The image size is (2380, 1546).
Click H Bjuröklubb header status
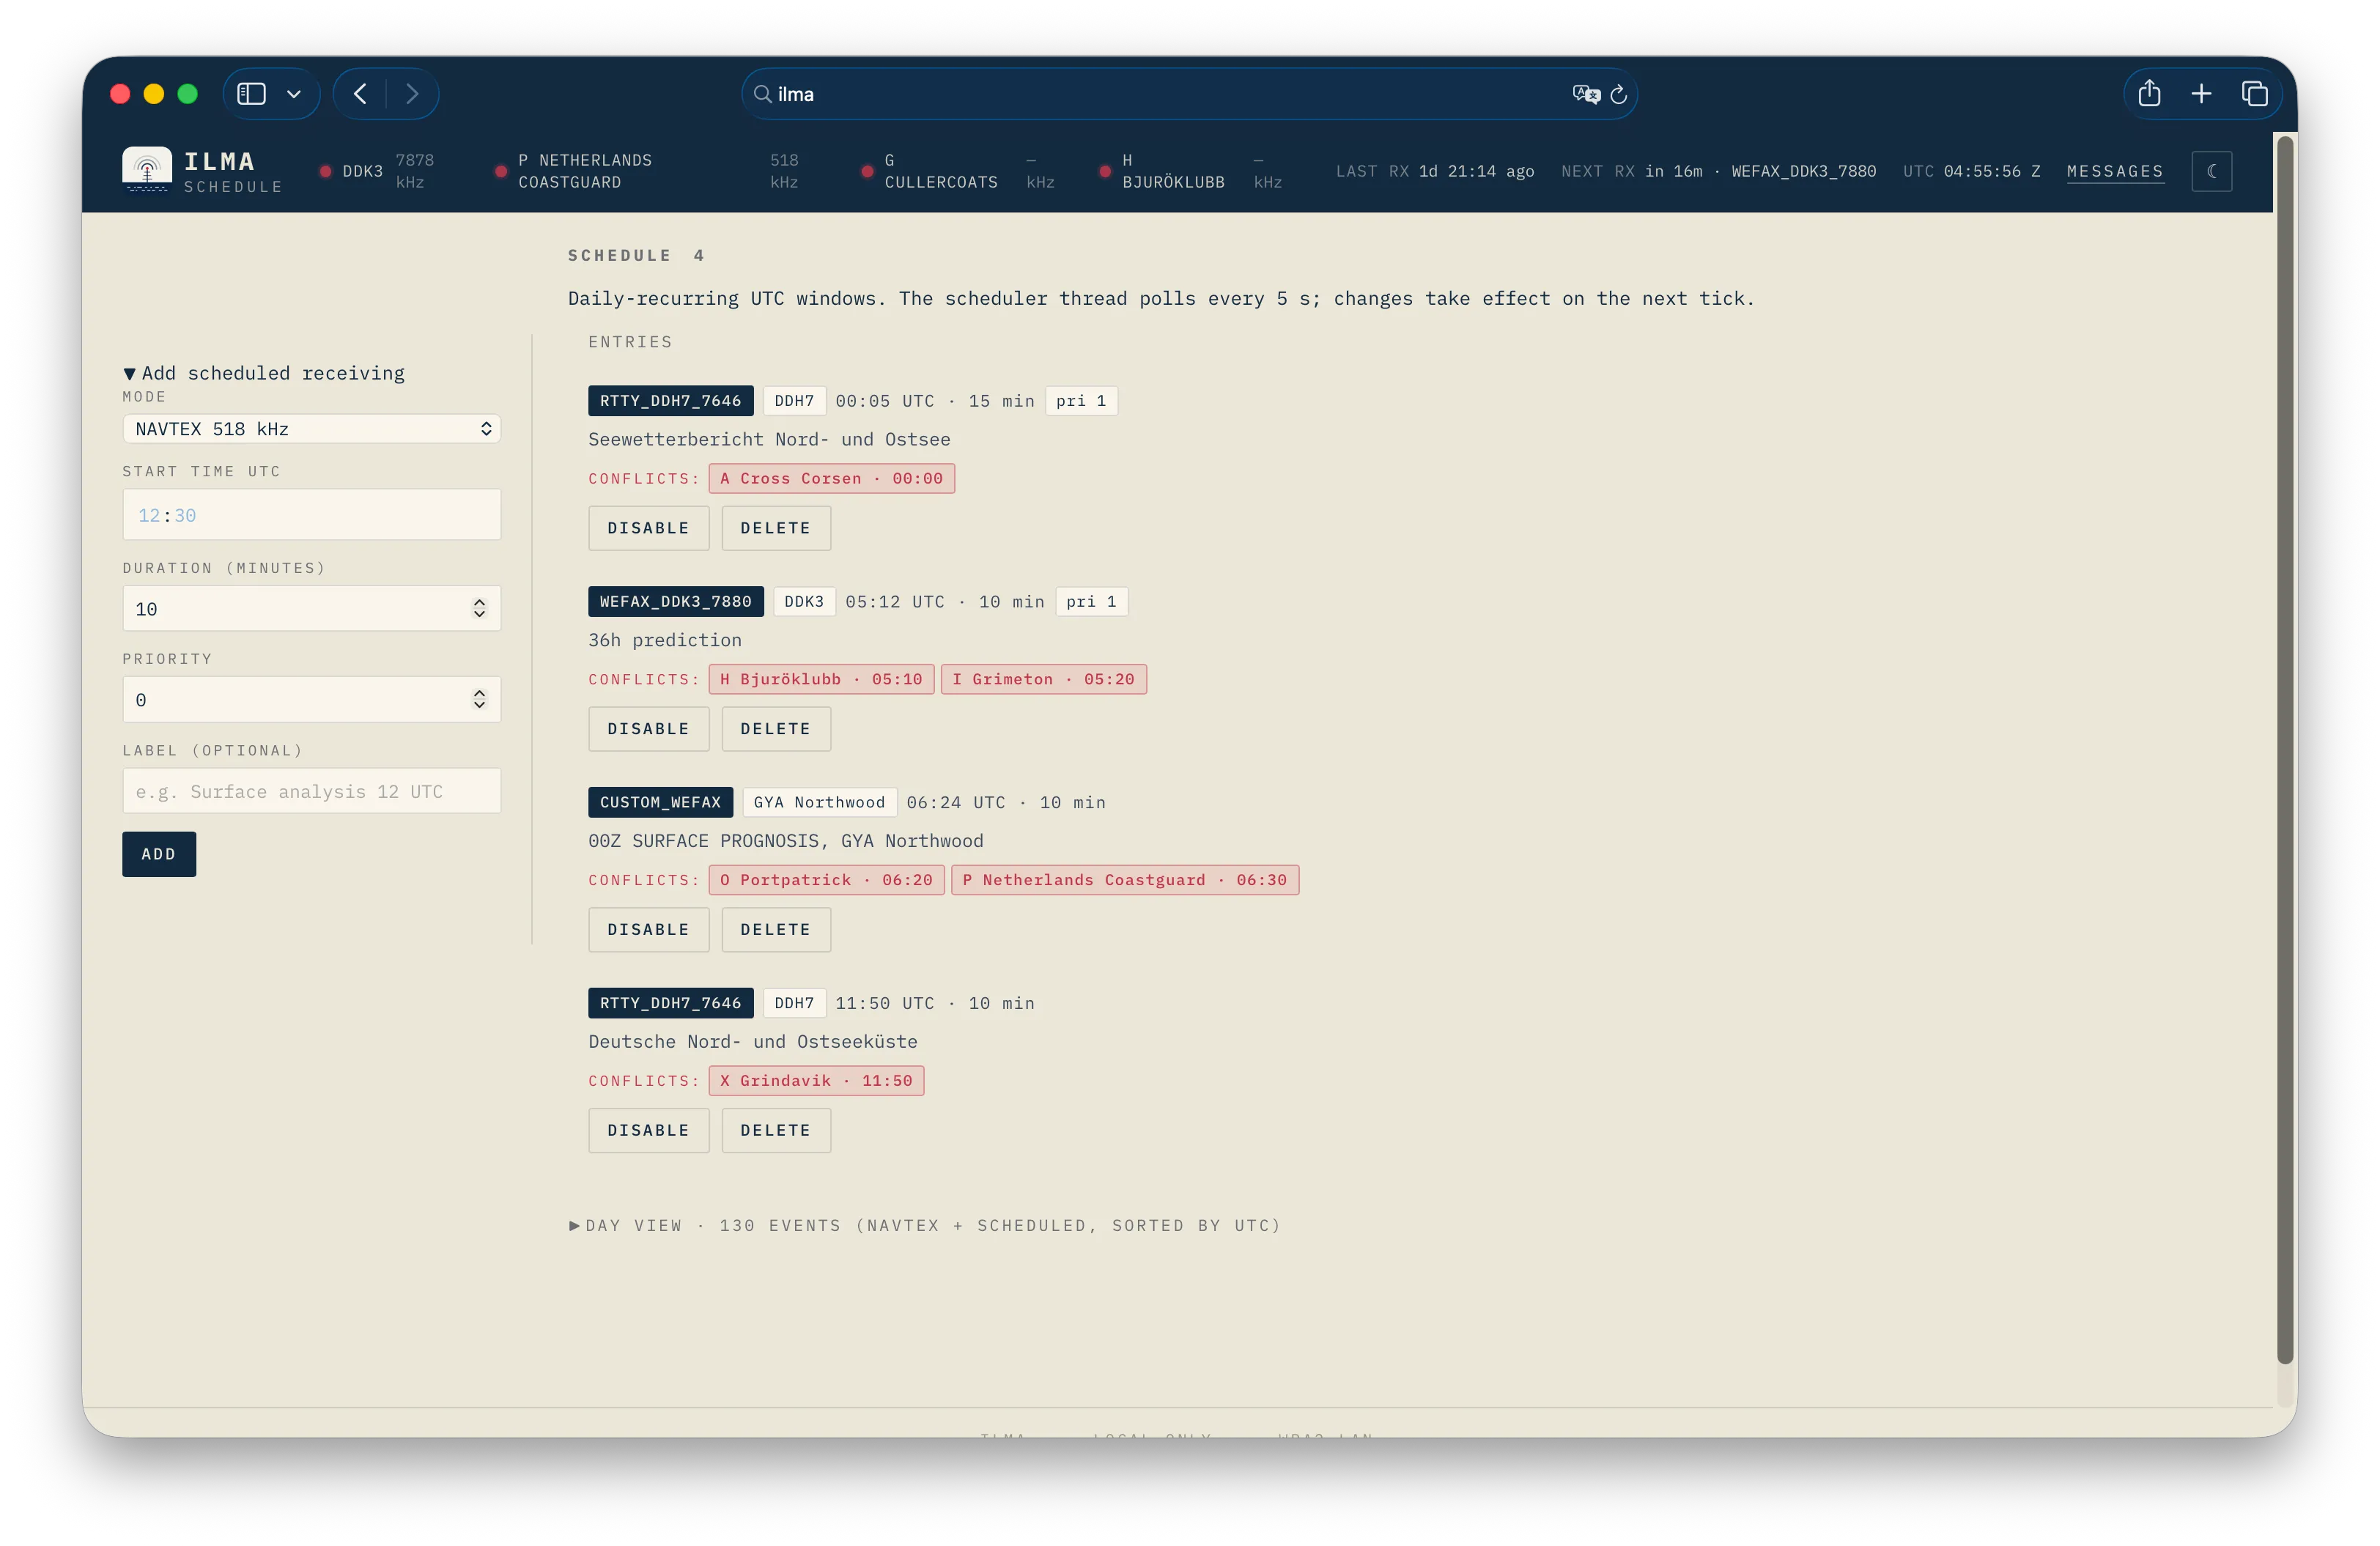click(x=1190, y=171)
